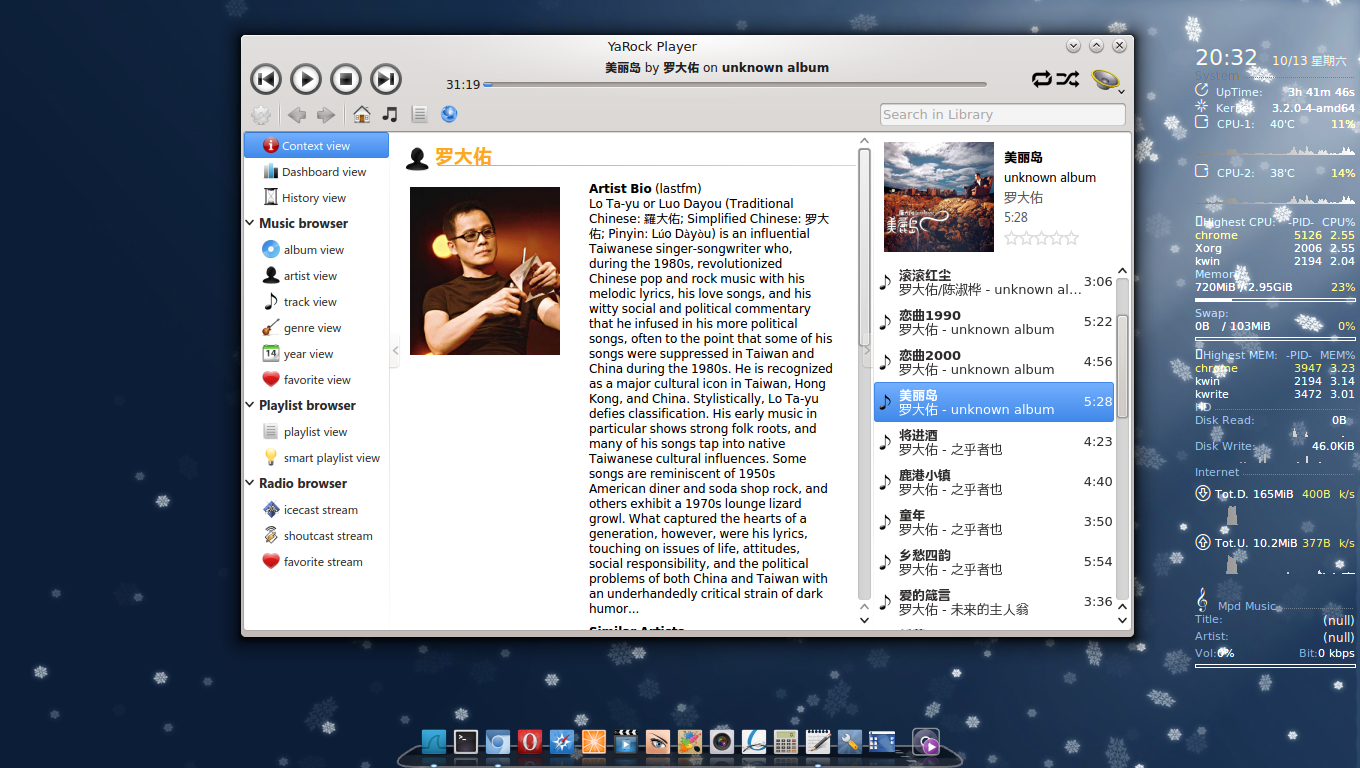Click the Artist Bio lastfm heading
1360x768 pixels.
pos(645,188)
